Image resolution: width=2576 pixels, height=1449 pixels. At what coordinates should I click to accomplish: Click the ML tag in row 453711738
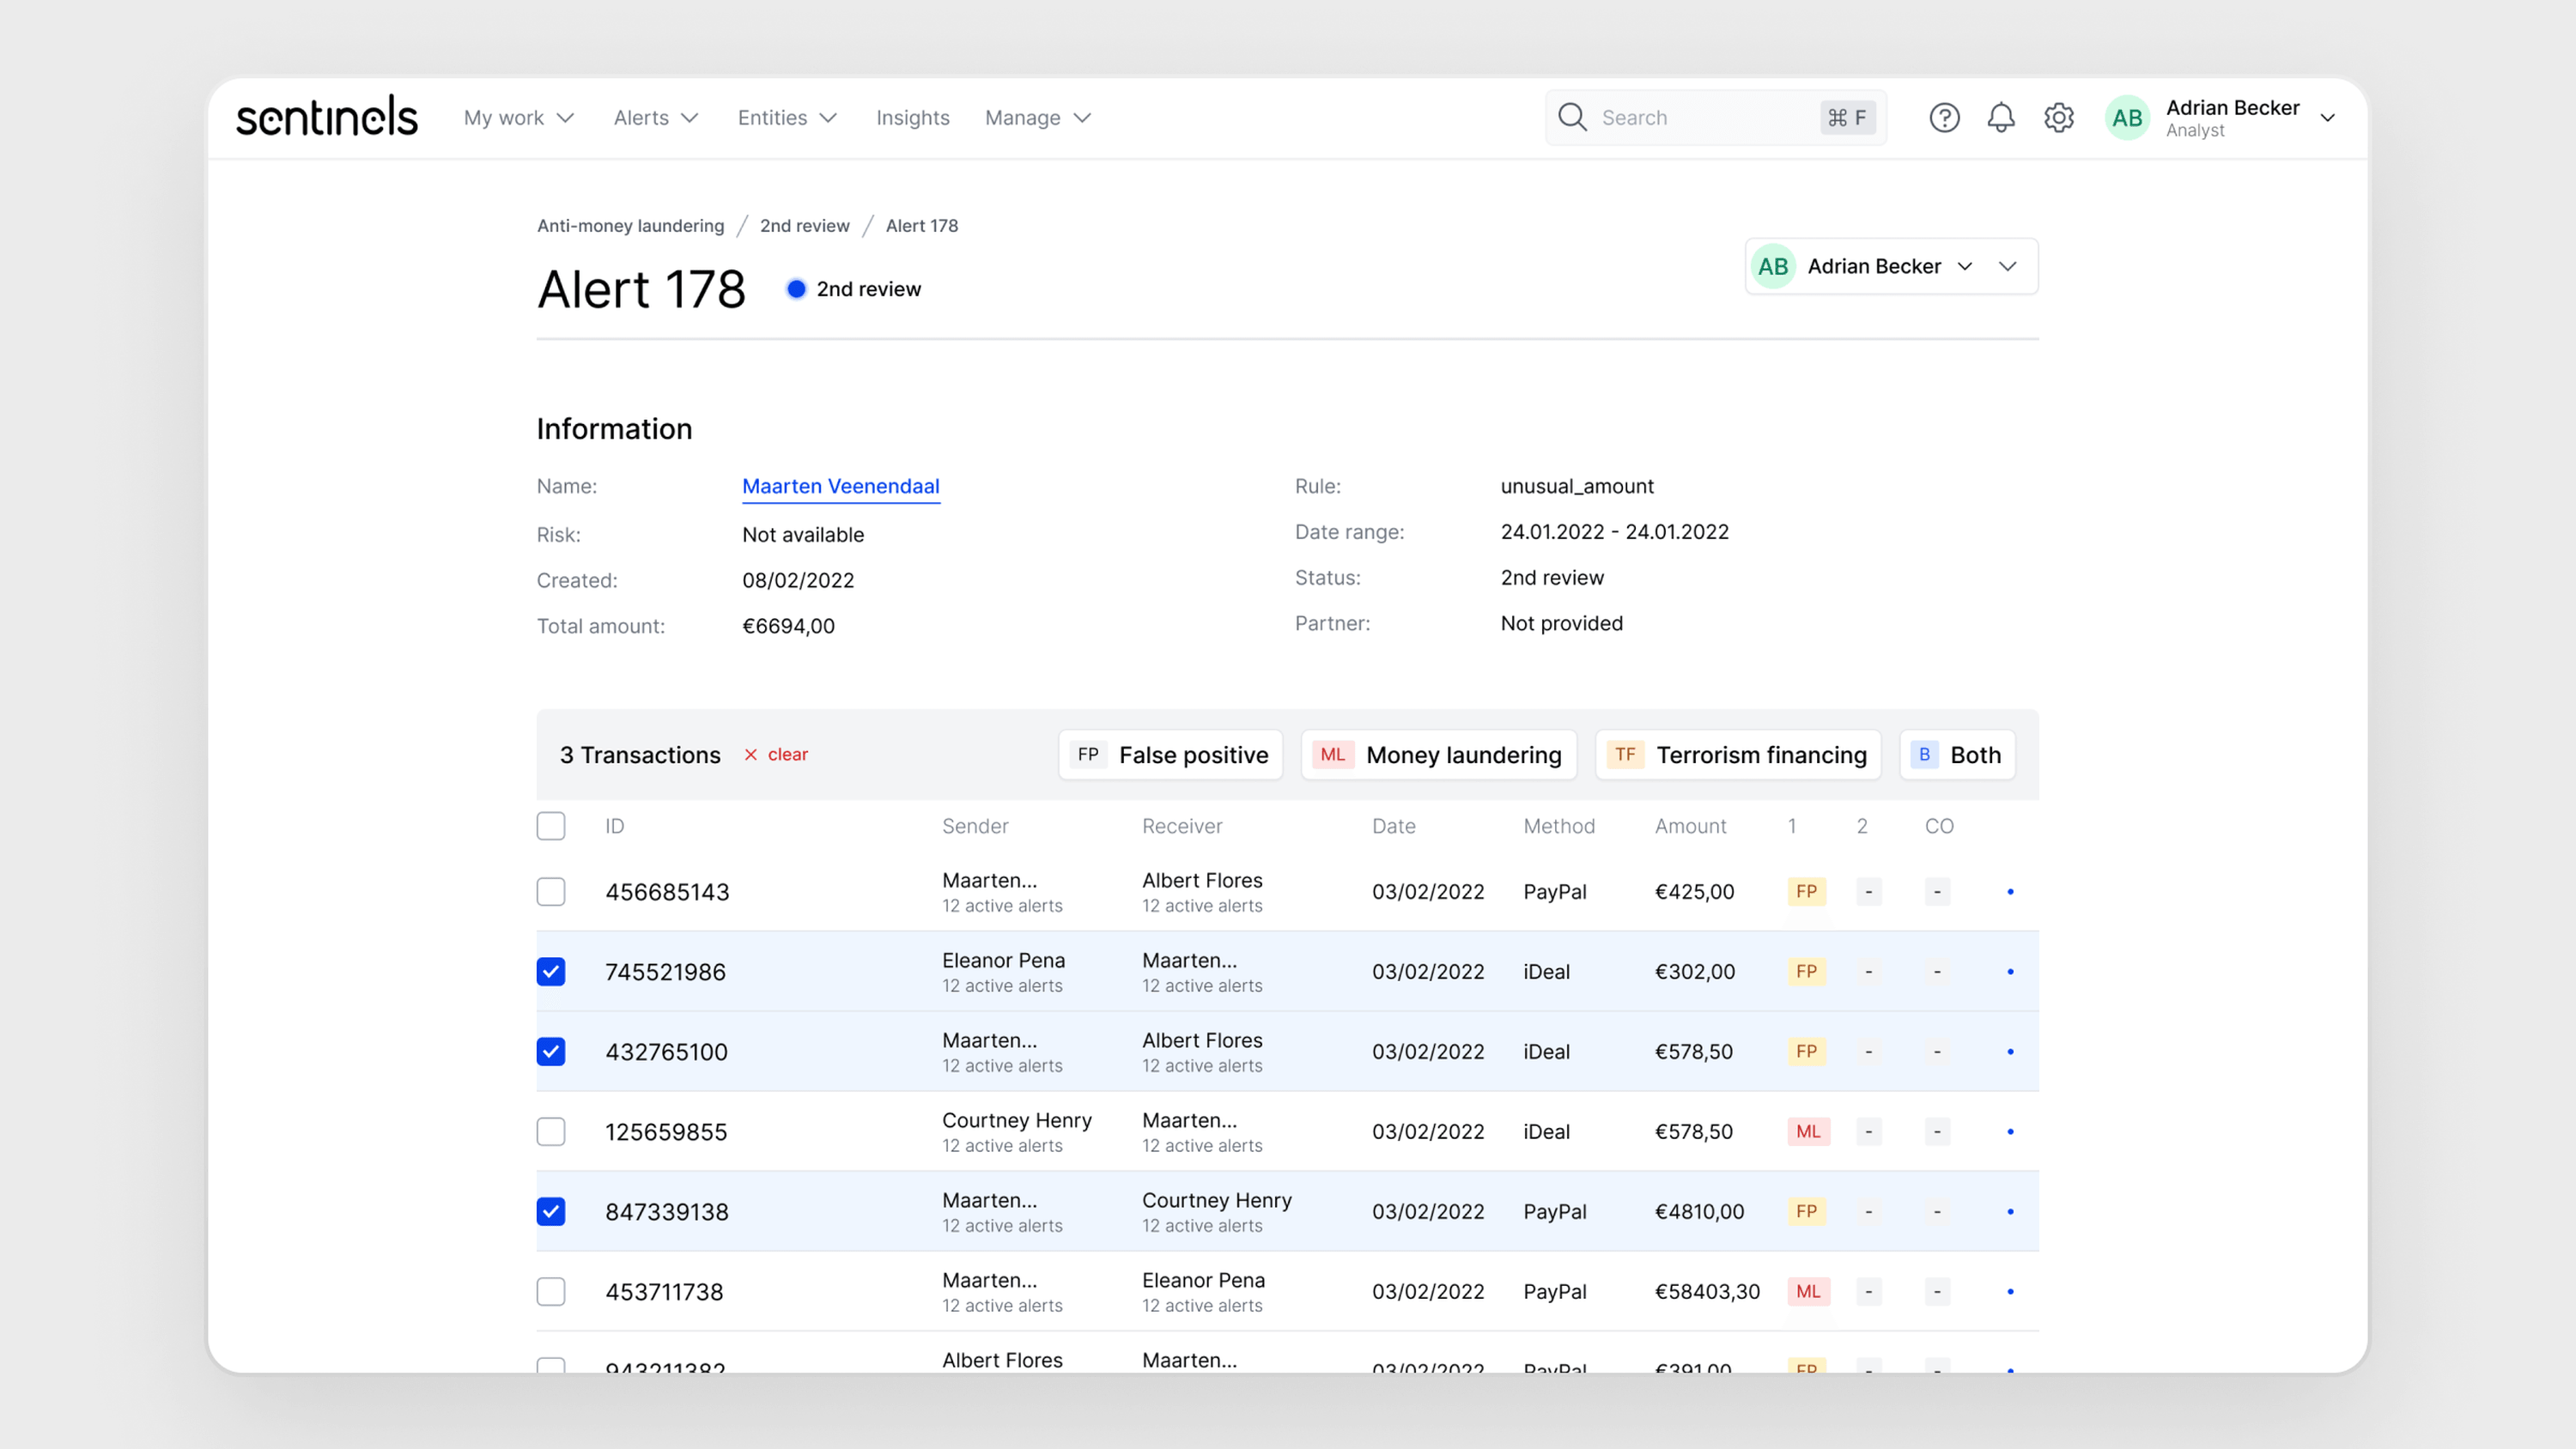point(1808,1291)
